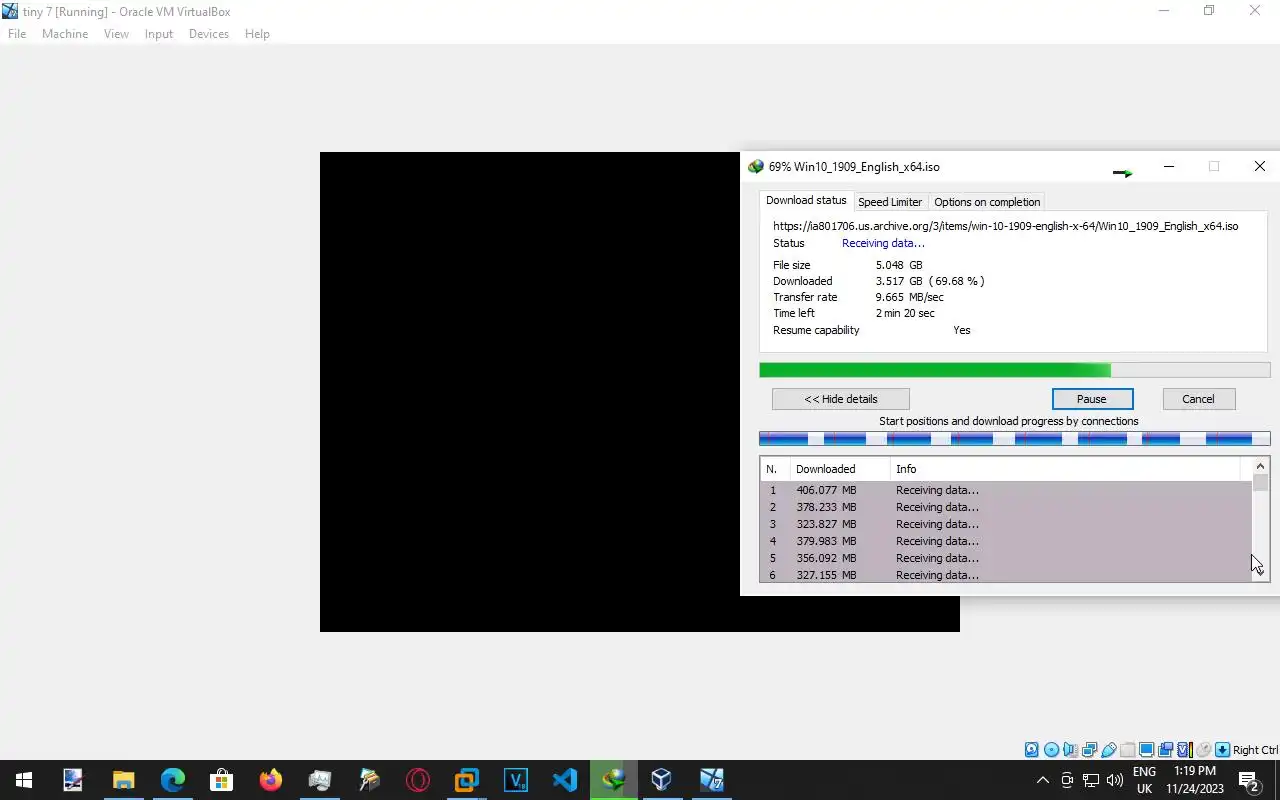Open the File menu in VirtualBox
1280x800 pixels.
[17, 34]
